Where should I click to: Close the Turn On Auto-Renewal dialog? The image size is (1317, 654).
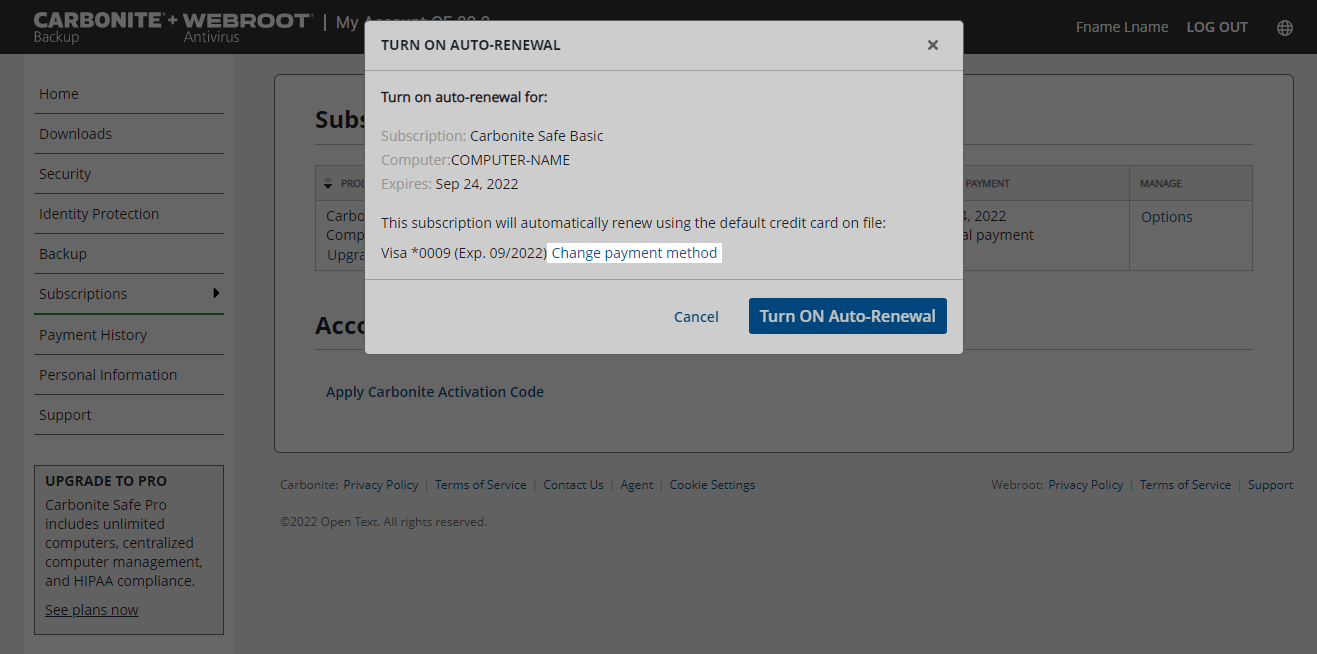click(932, 45)
